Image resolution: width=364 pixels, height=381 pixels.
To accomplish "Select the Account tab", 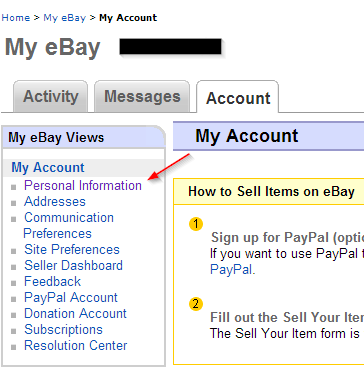I will (238, 97).
